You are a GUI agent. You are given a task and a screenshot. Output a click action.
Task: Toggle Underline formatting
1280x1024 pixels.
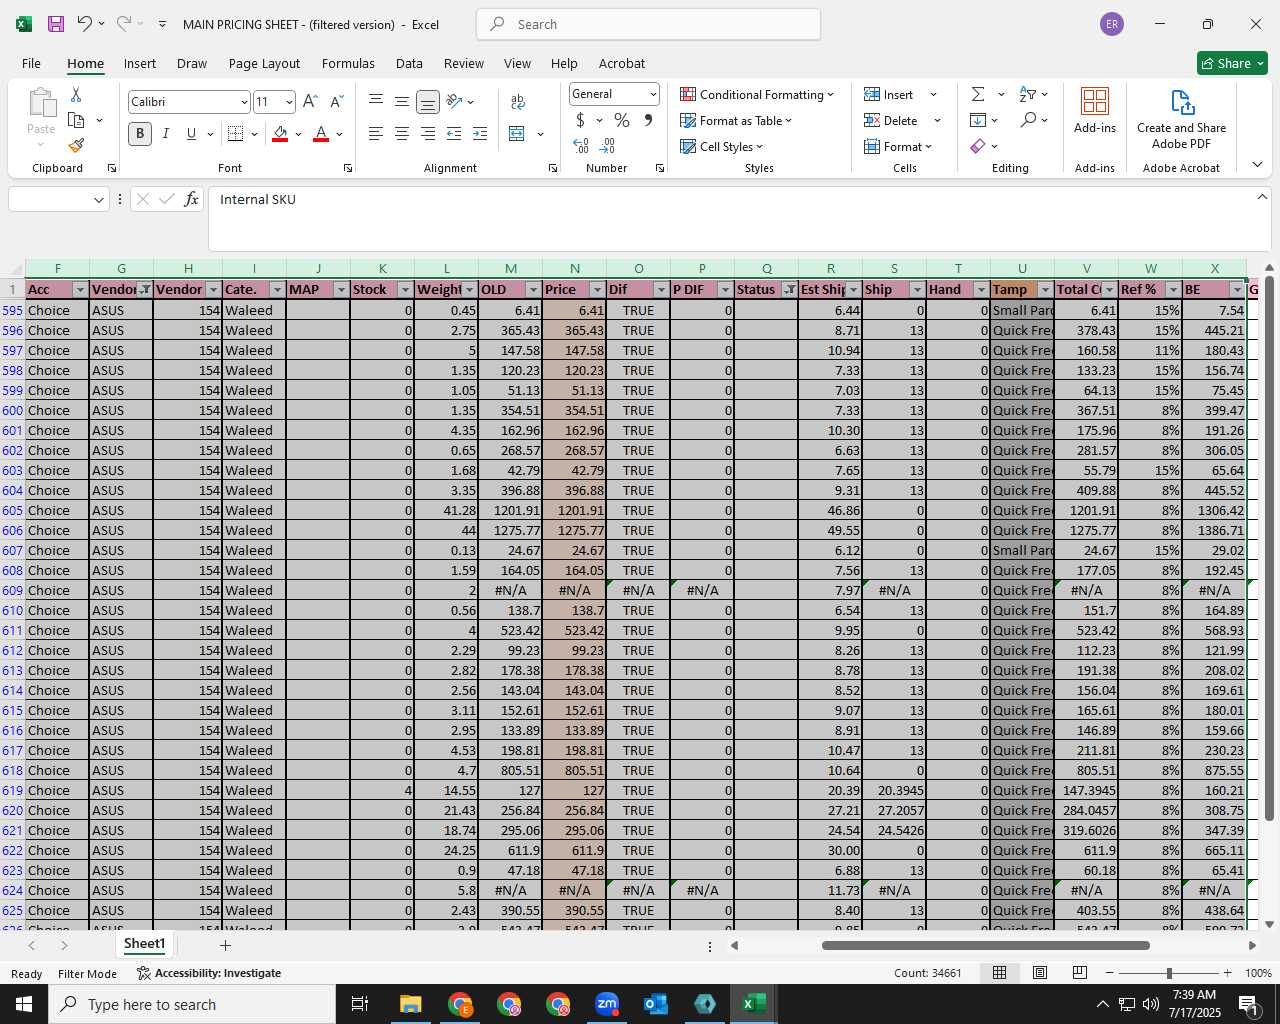coord(191,134)
